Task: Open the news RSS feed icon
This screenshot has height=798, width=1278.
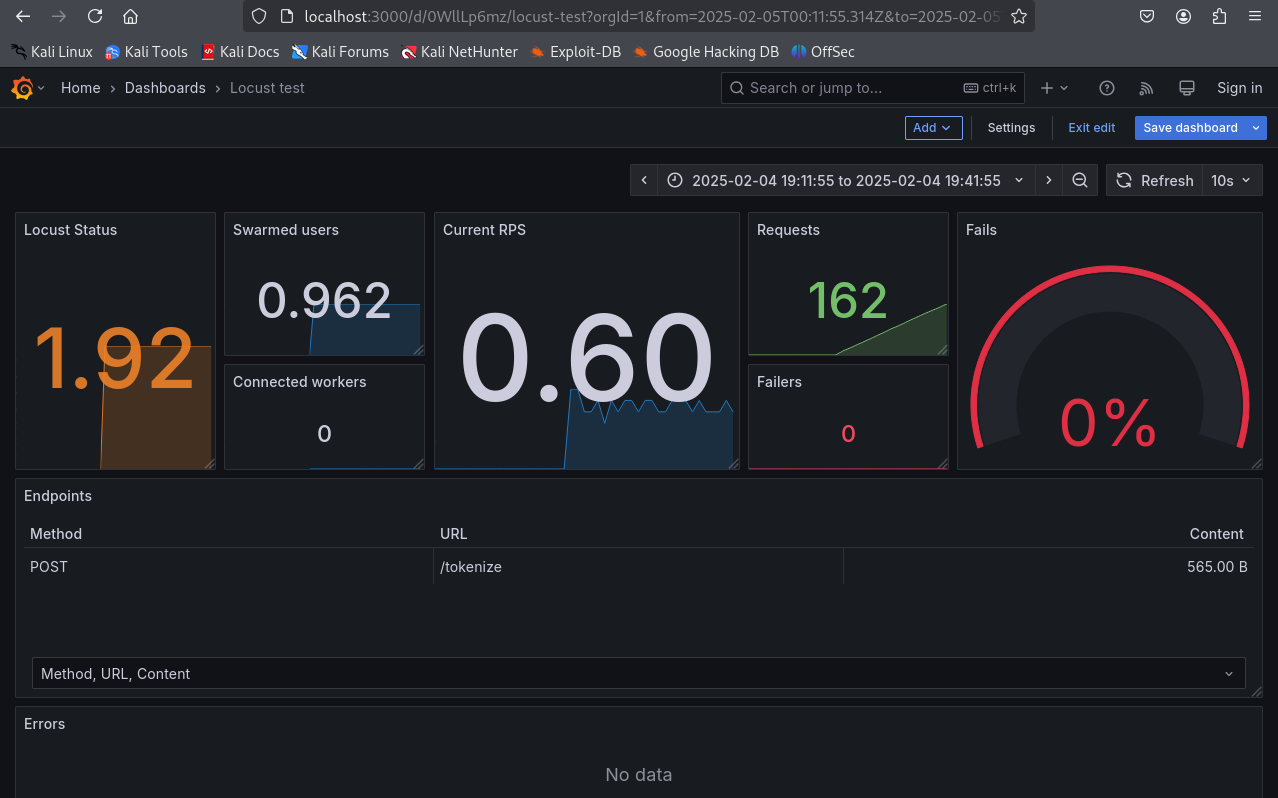Action: tap(1146, 88)
